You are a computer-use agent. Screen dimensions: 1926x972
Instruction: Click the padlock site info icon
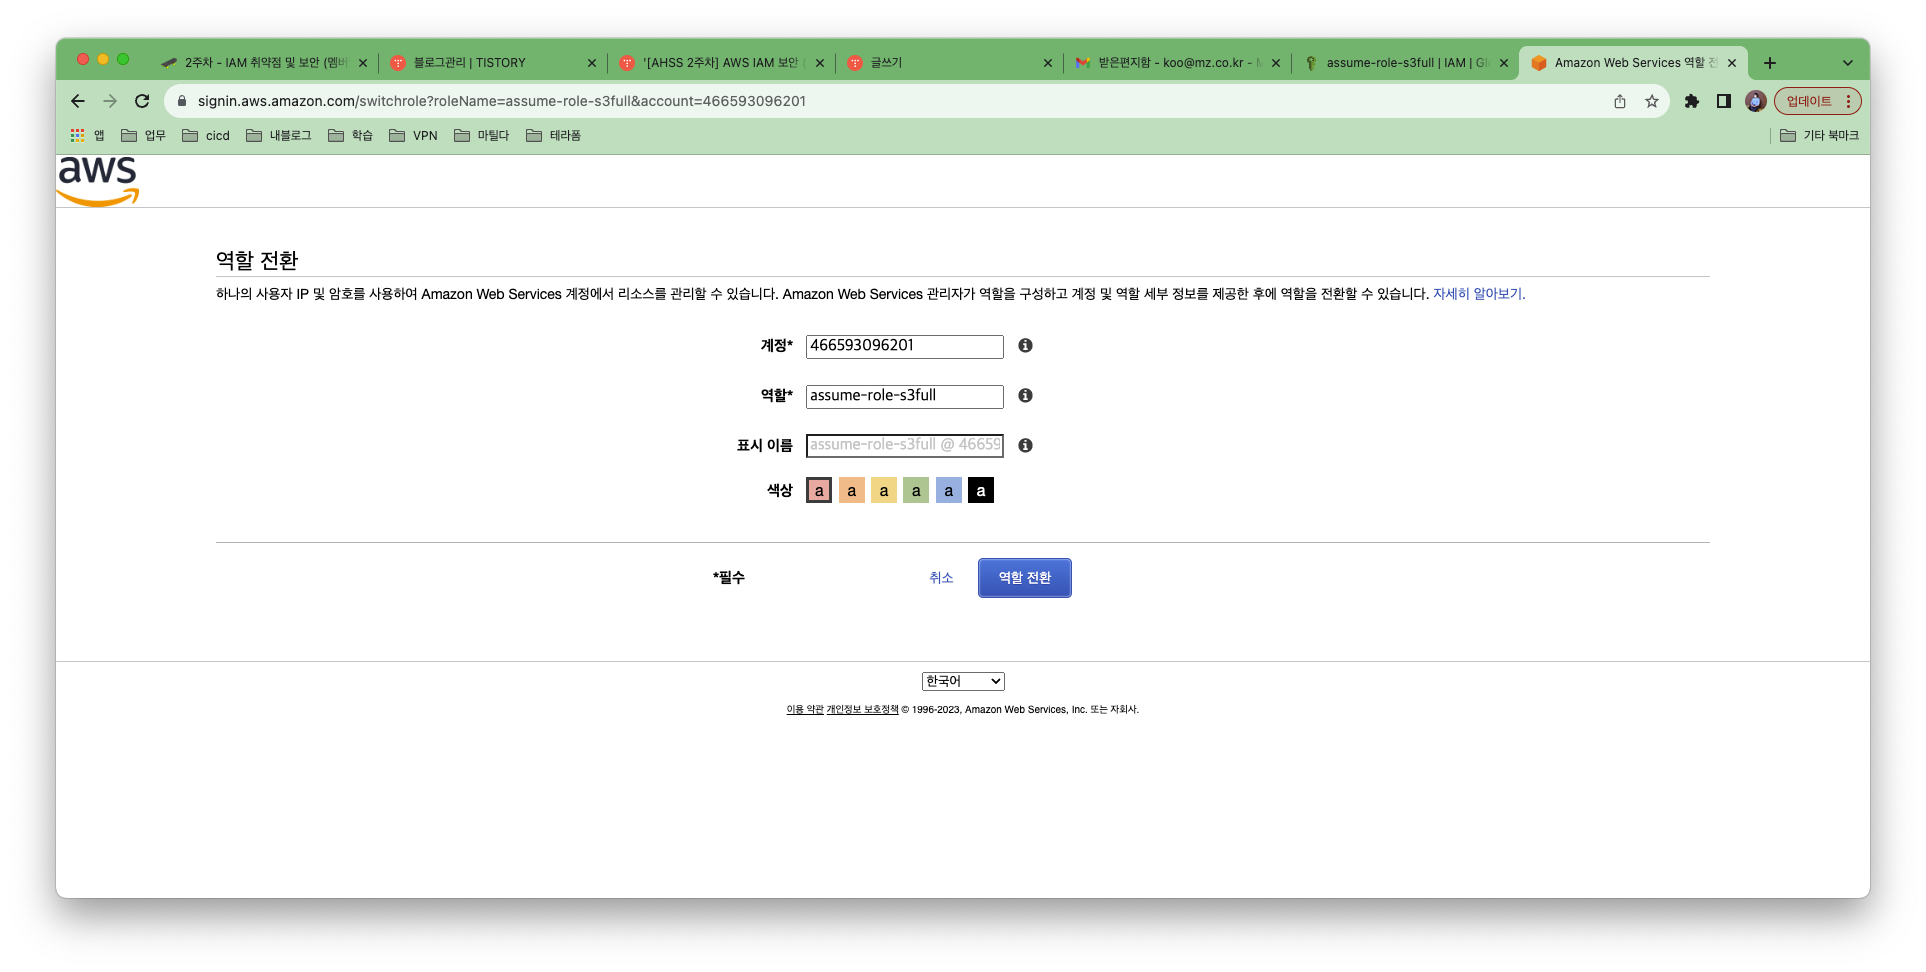click(182, 101)
